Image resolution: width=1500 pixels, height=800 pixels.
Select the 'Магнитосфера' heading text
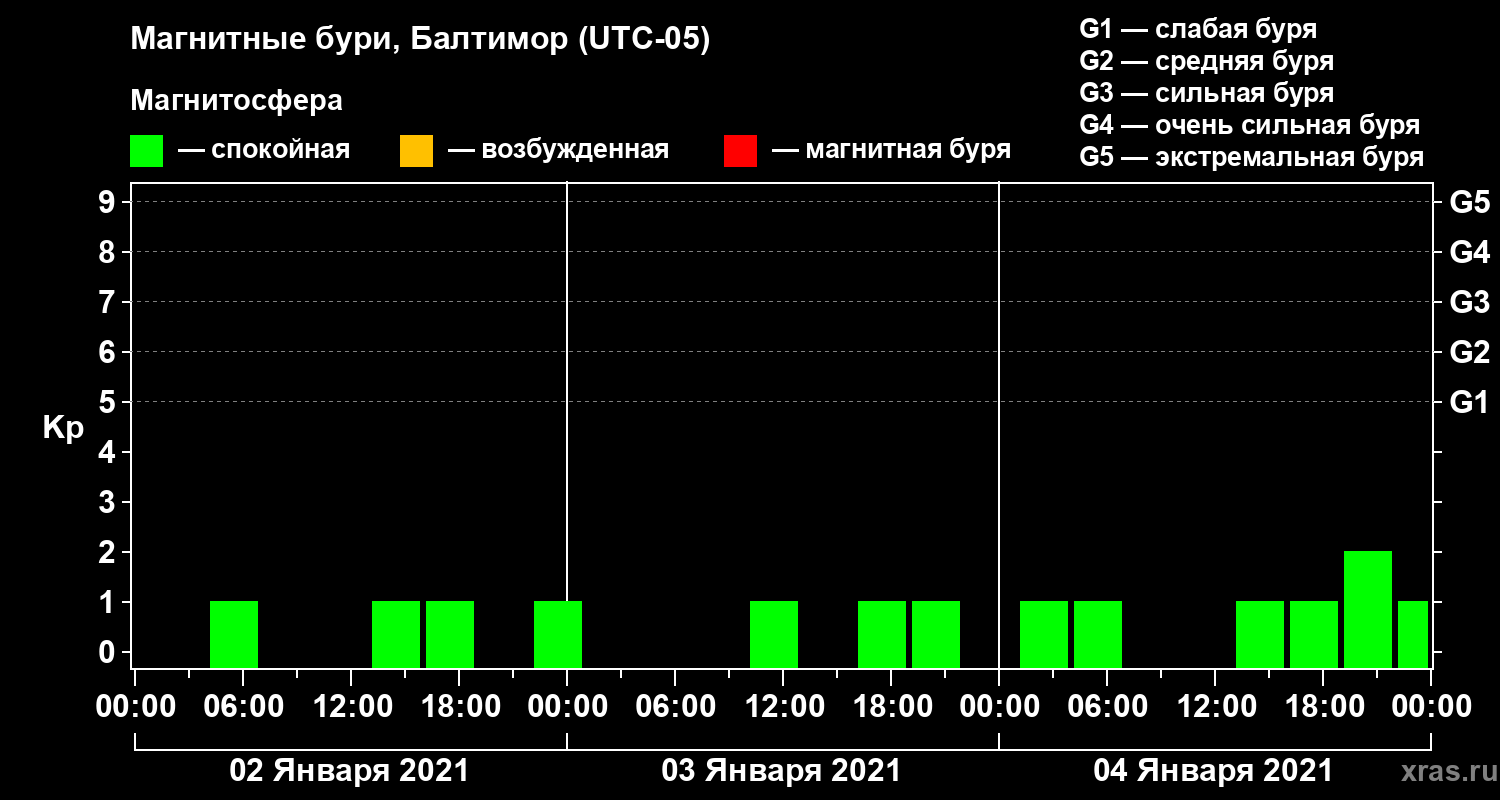tap(237, 101)
